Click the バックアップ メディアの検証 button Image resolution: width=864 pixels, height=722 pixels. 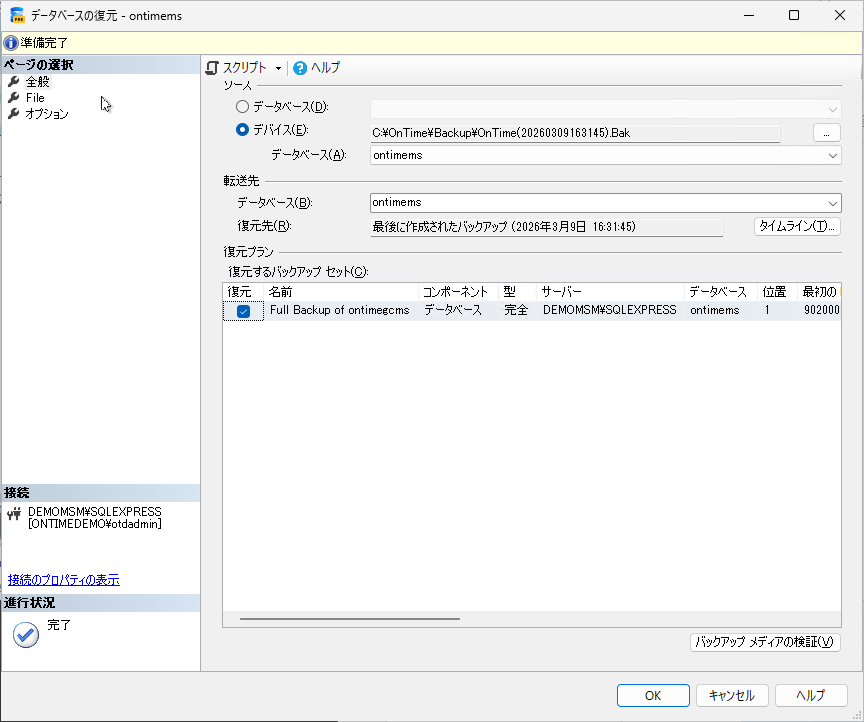pos(765,642)
